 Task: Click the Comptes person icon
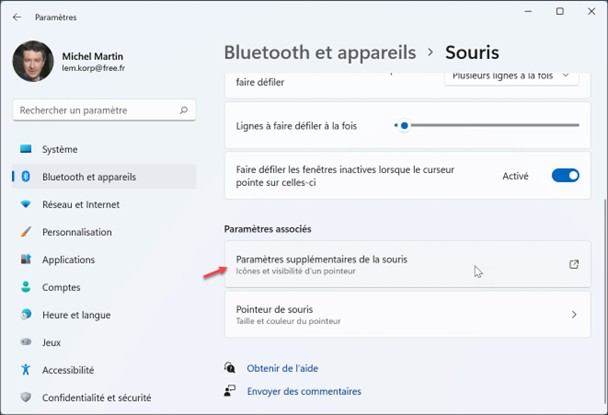click(26, 287)
